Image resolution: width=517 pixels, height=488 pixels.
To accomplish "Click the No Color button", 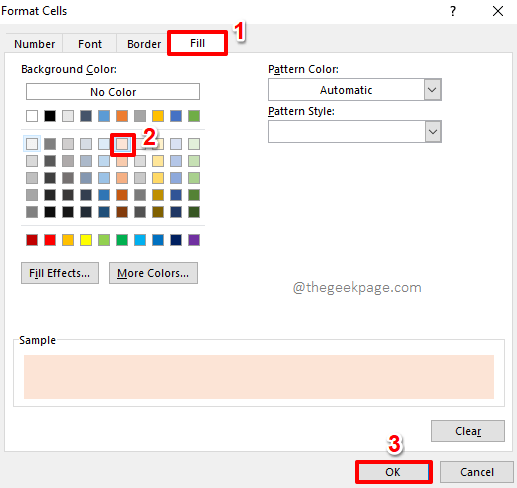I will tap(113, 92).
